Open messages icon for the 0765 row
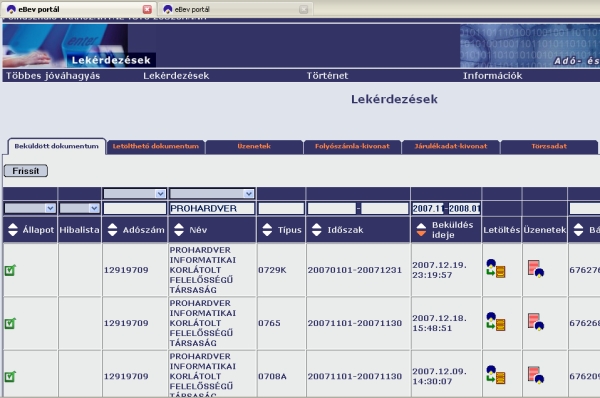This screenshot has width=600, height=398. tap(536, 321)
